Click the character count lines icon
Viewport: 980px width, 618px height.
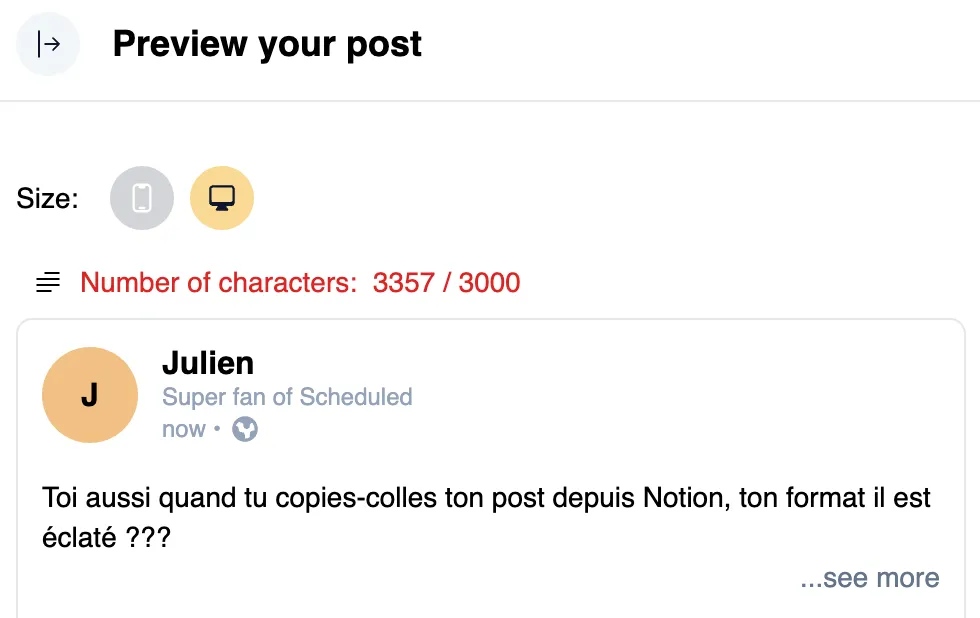[x=47, y=282]
